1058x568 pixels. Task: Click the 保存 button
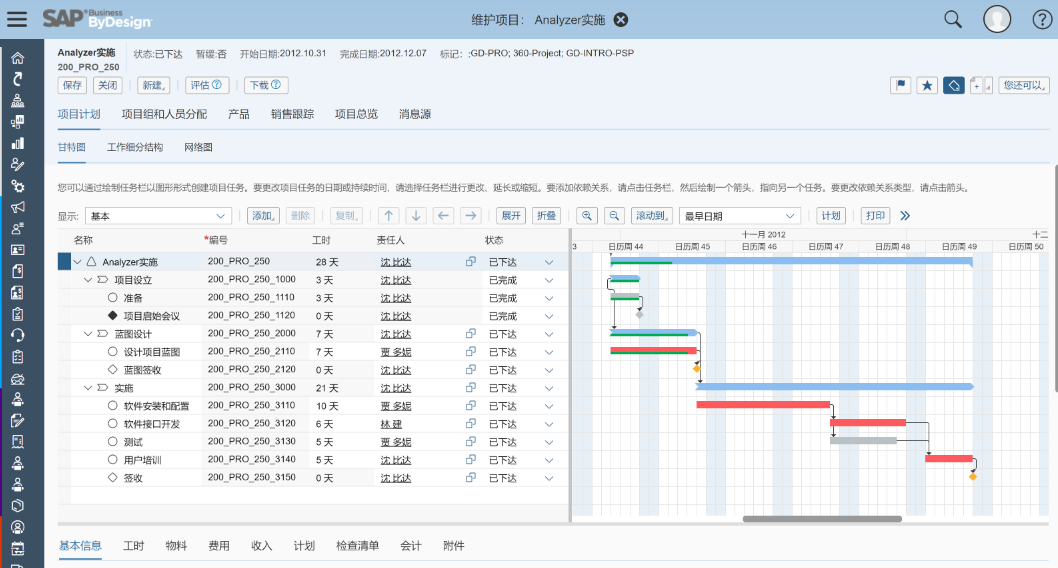tap(73, 86)
